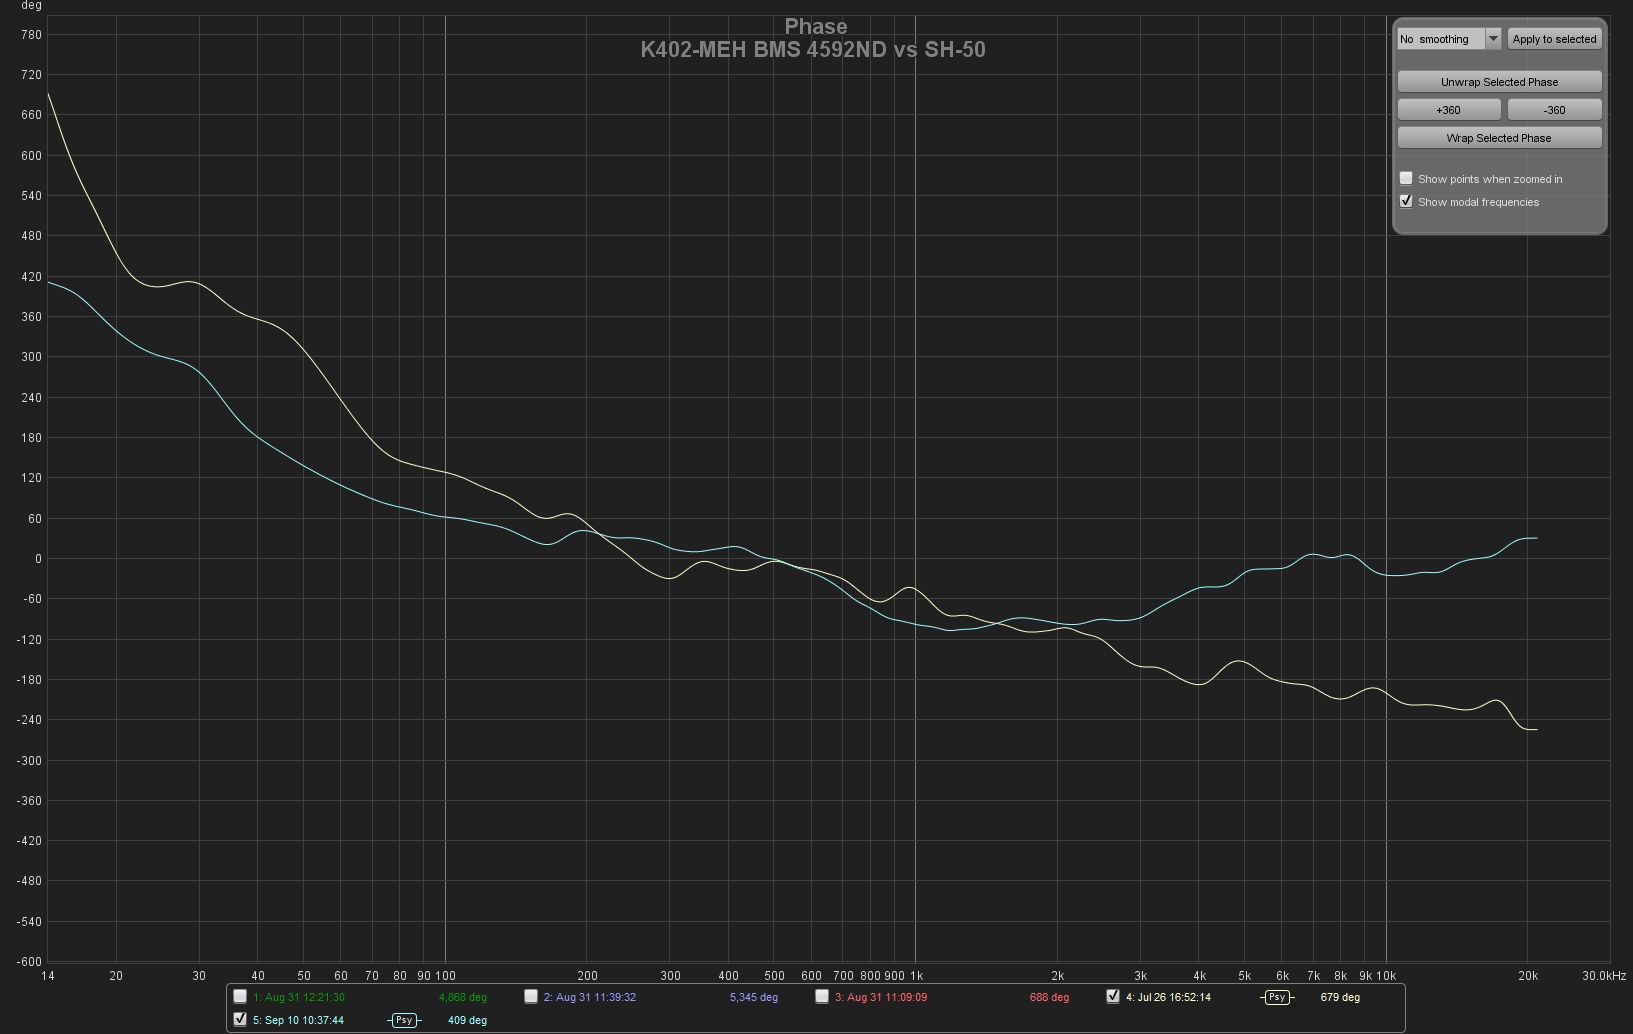Enable trace 3 Aug 31 11:09:09 checkbox
Viewport: 1633px width, 1034px height.
coord(822,996)
